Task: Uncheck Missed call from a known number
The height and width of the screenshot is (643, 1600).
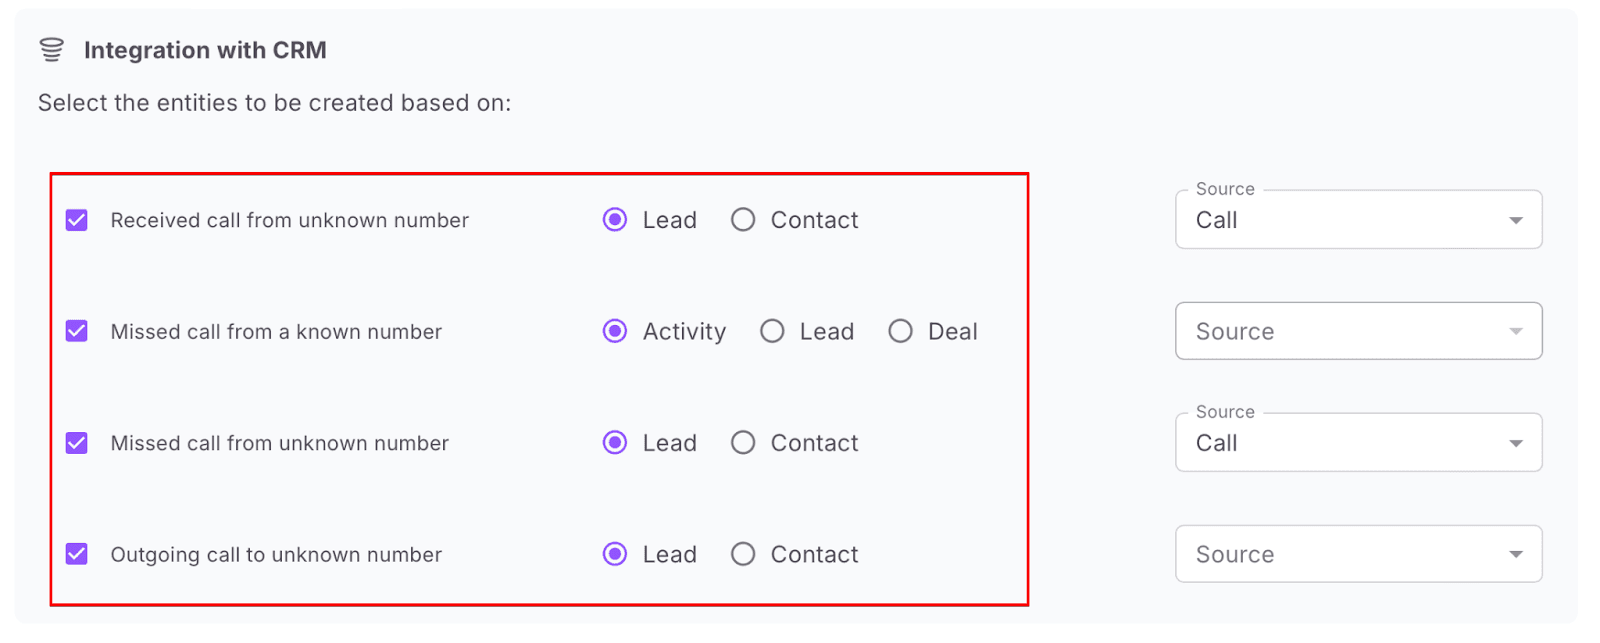Action: pyautogui.click(x=77, y=331)
